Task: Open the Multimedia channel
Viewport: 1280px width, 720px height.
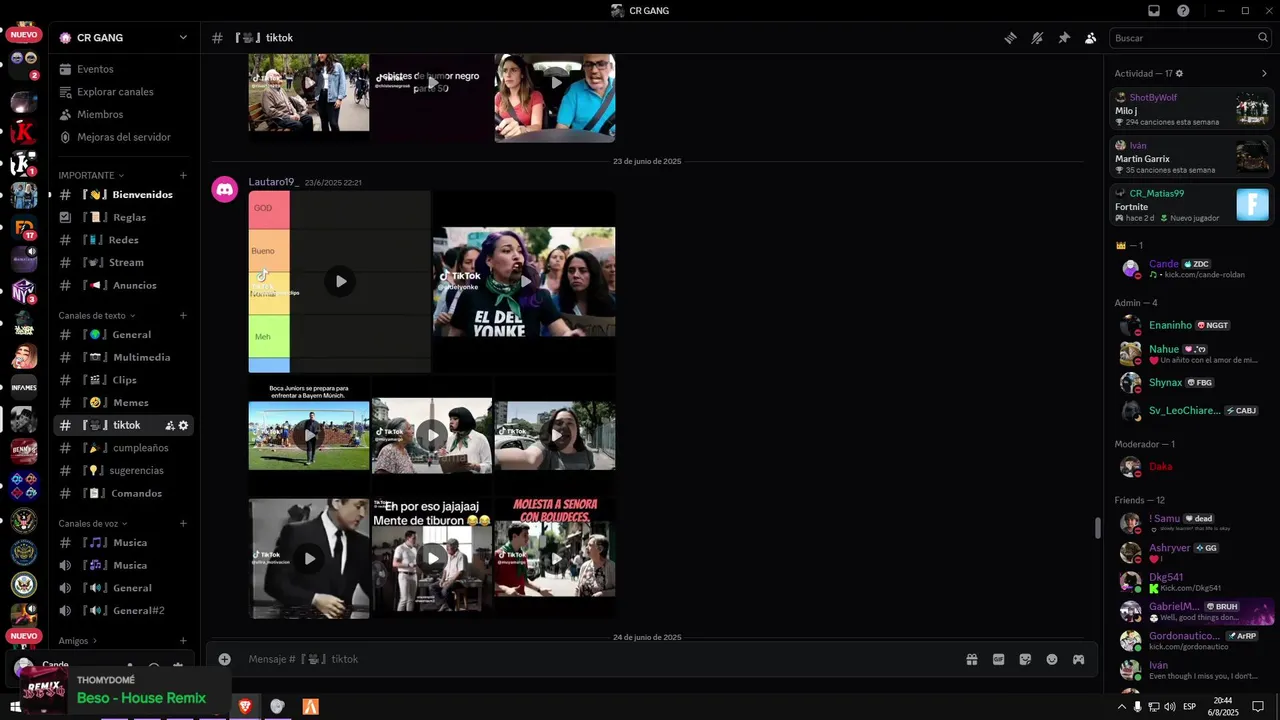Action: coord(122,357)
